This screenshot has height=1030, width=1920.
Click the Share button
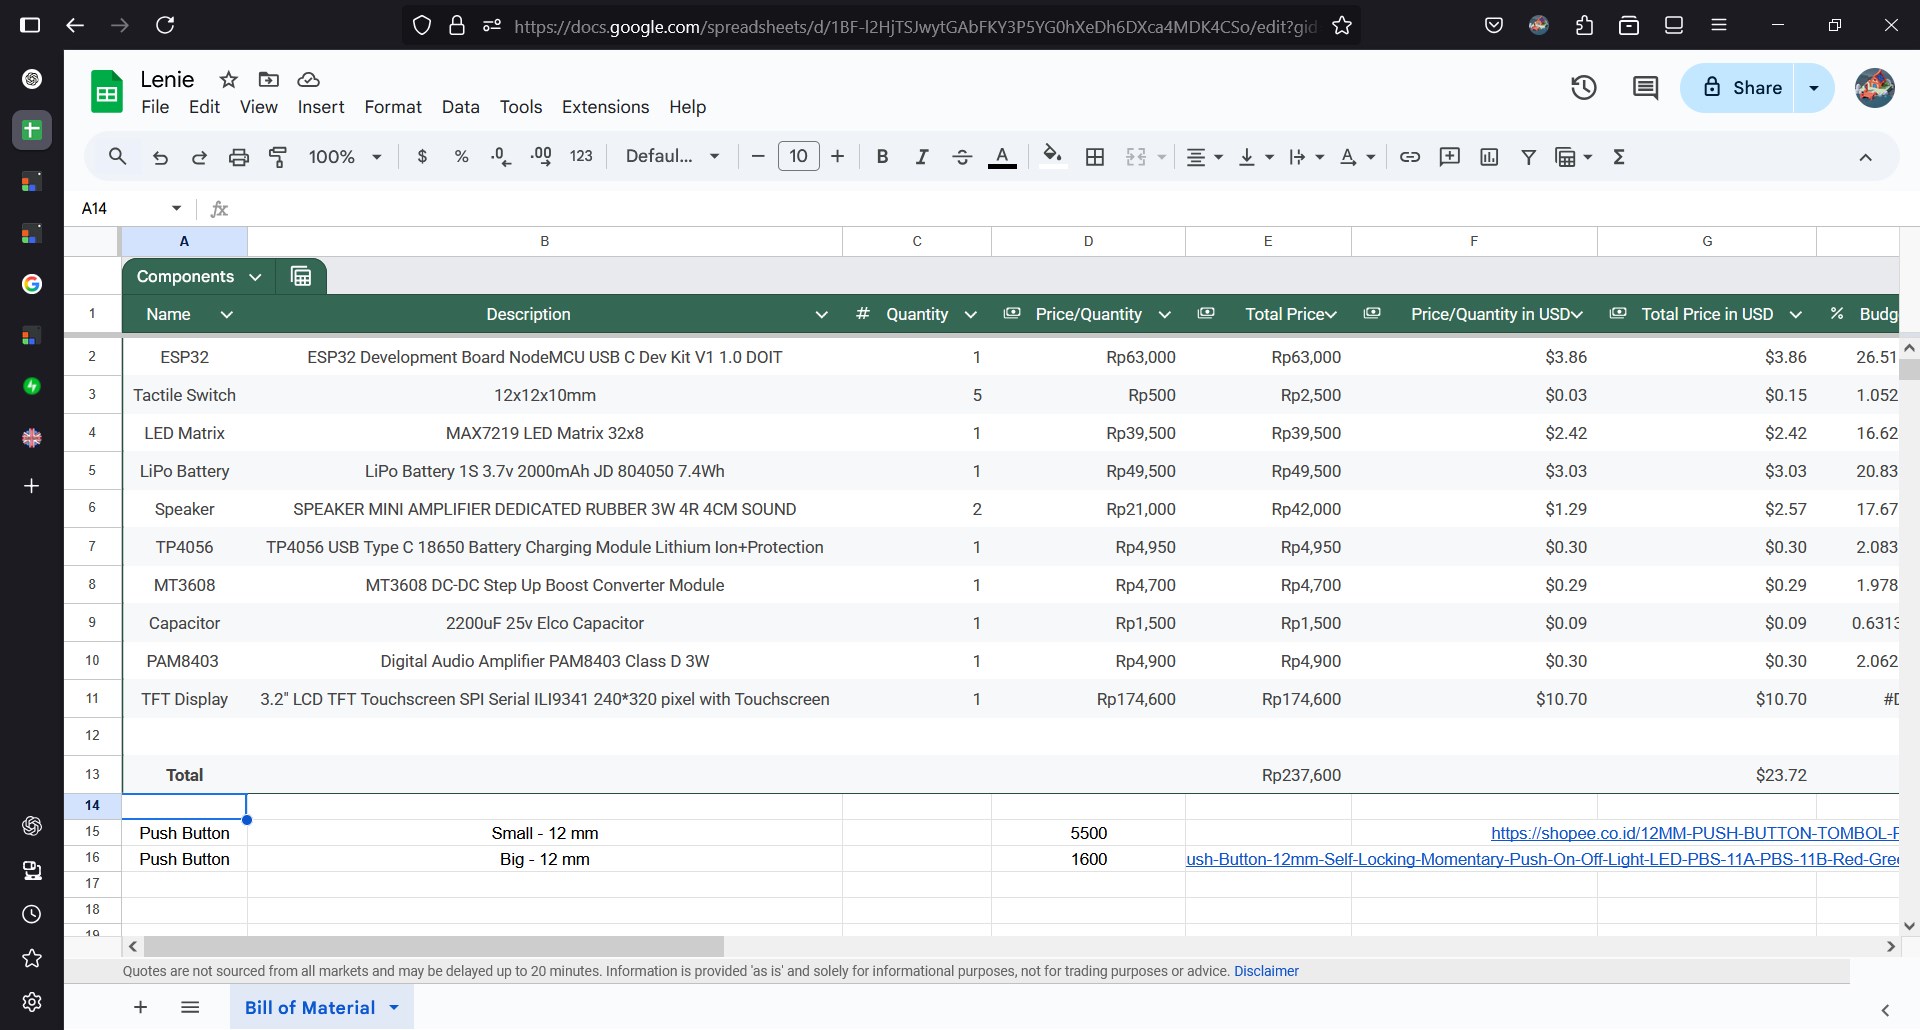(1738, 88)
